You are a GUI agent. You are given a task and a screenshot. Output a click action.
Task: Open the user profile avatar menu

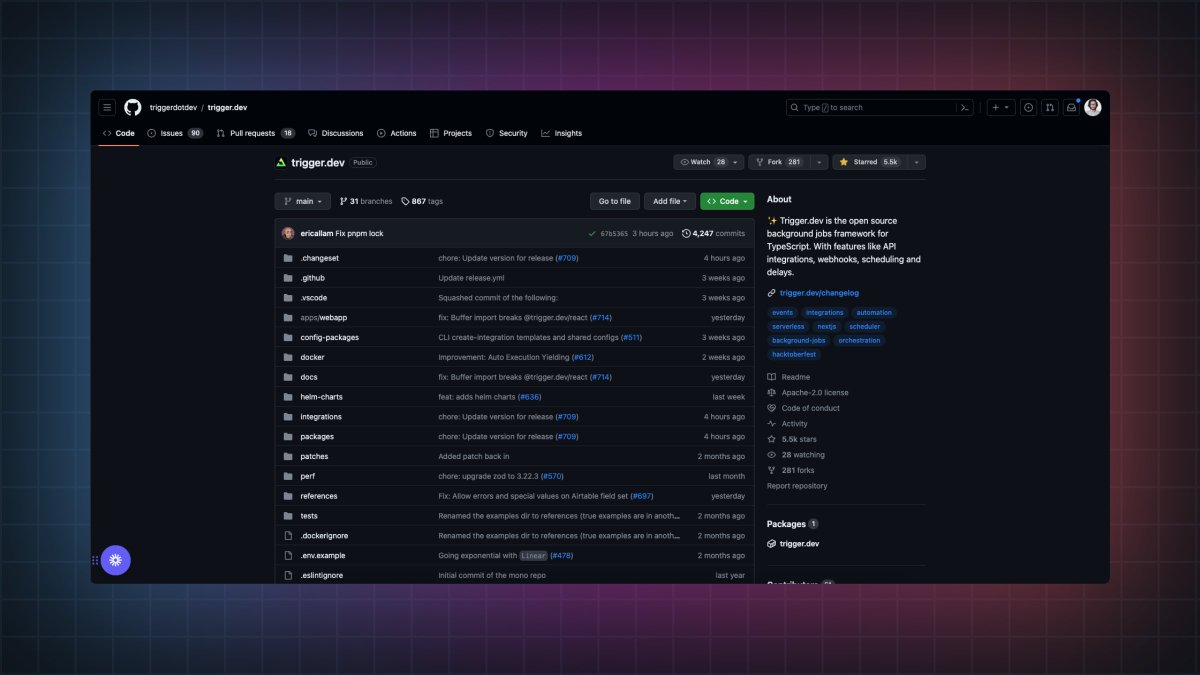click(1093, 107)
